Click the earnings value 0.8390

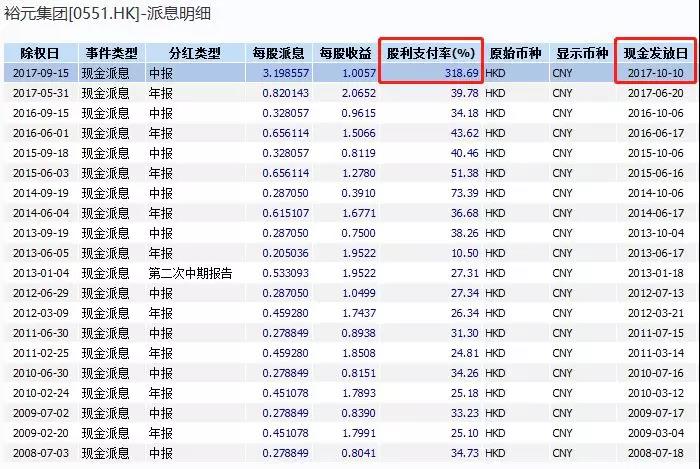click(x=358, y=413)
